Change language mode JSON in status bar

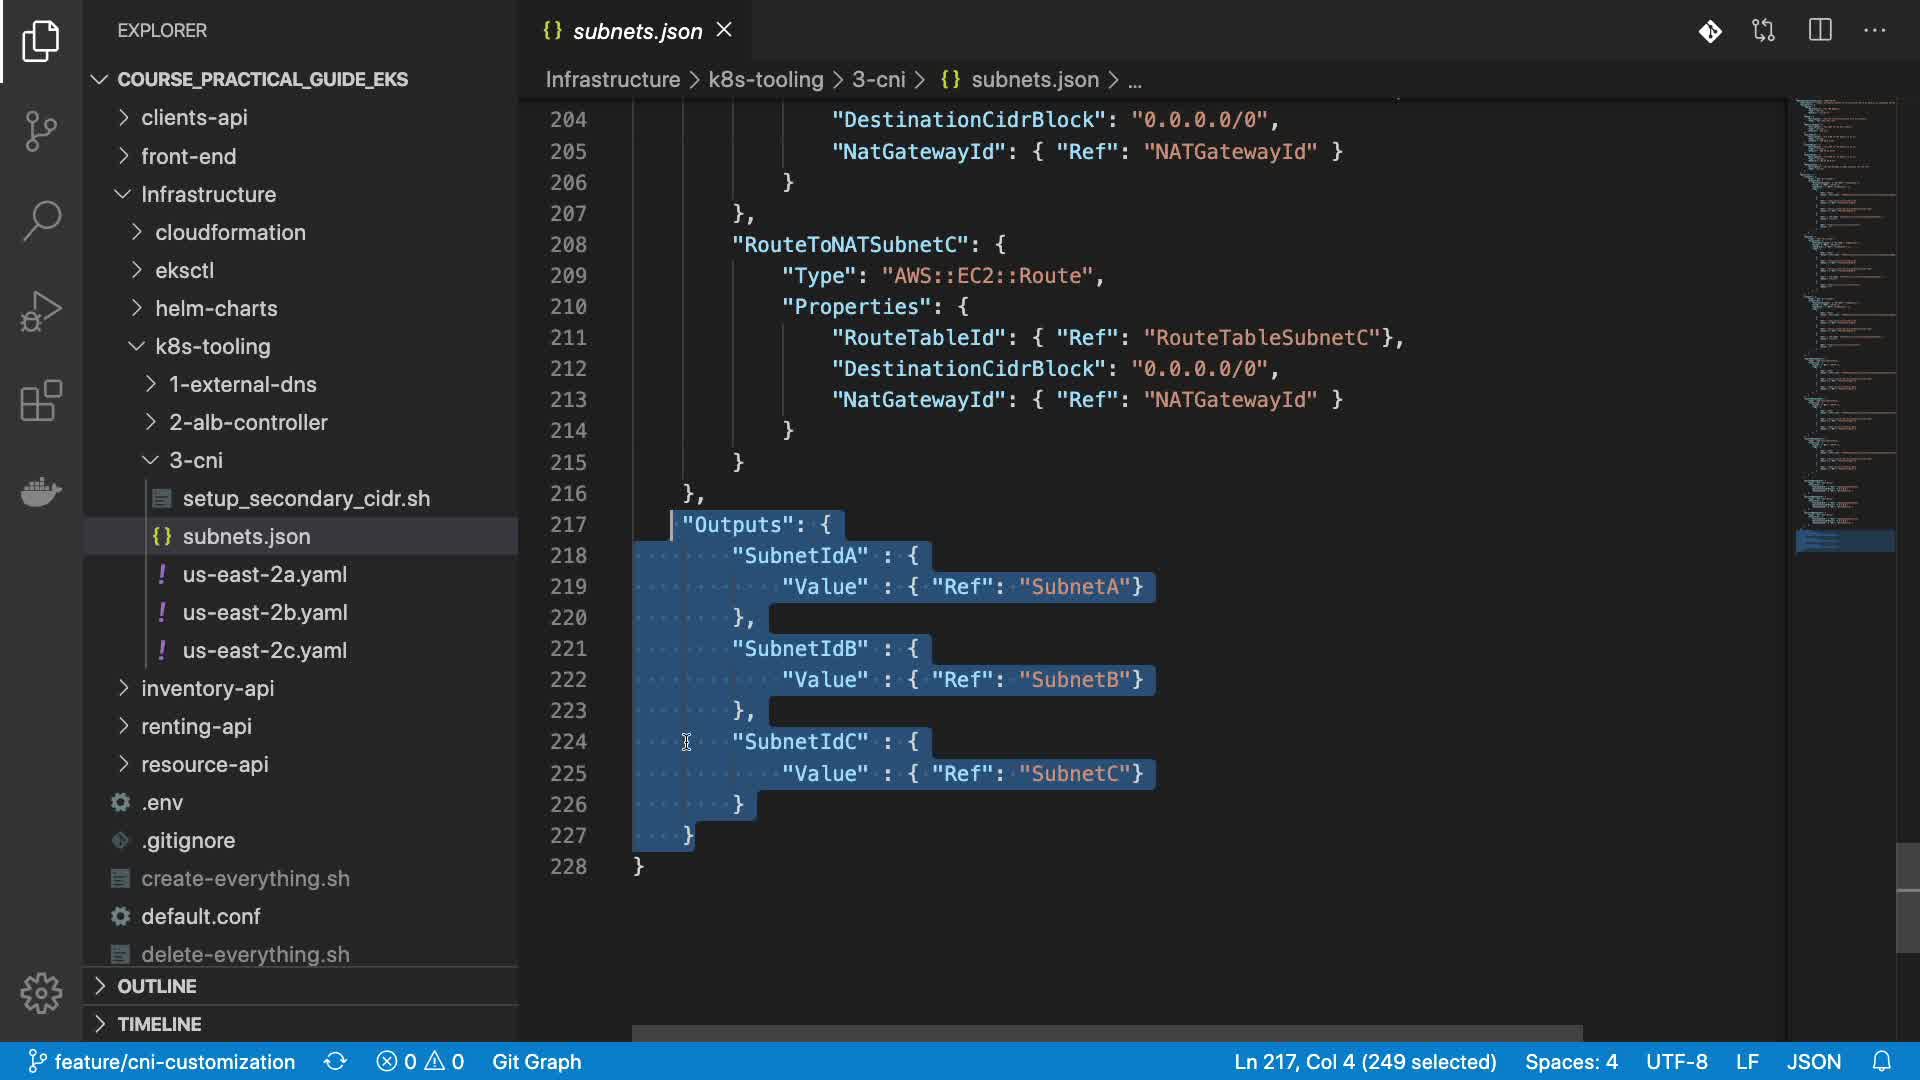click(1813, 1061)
